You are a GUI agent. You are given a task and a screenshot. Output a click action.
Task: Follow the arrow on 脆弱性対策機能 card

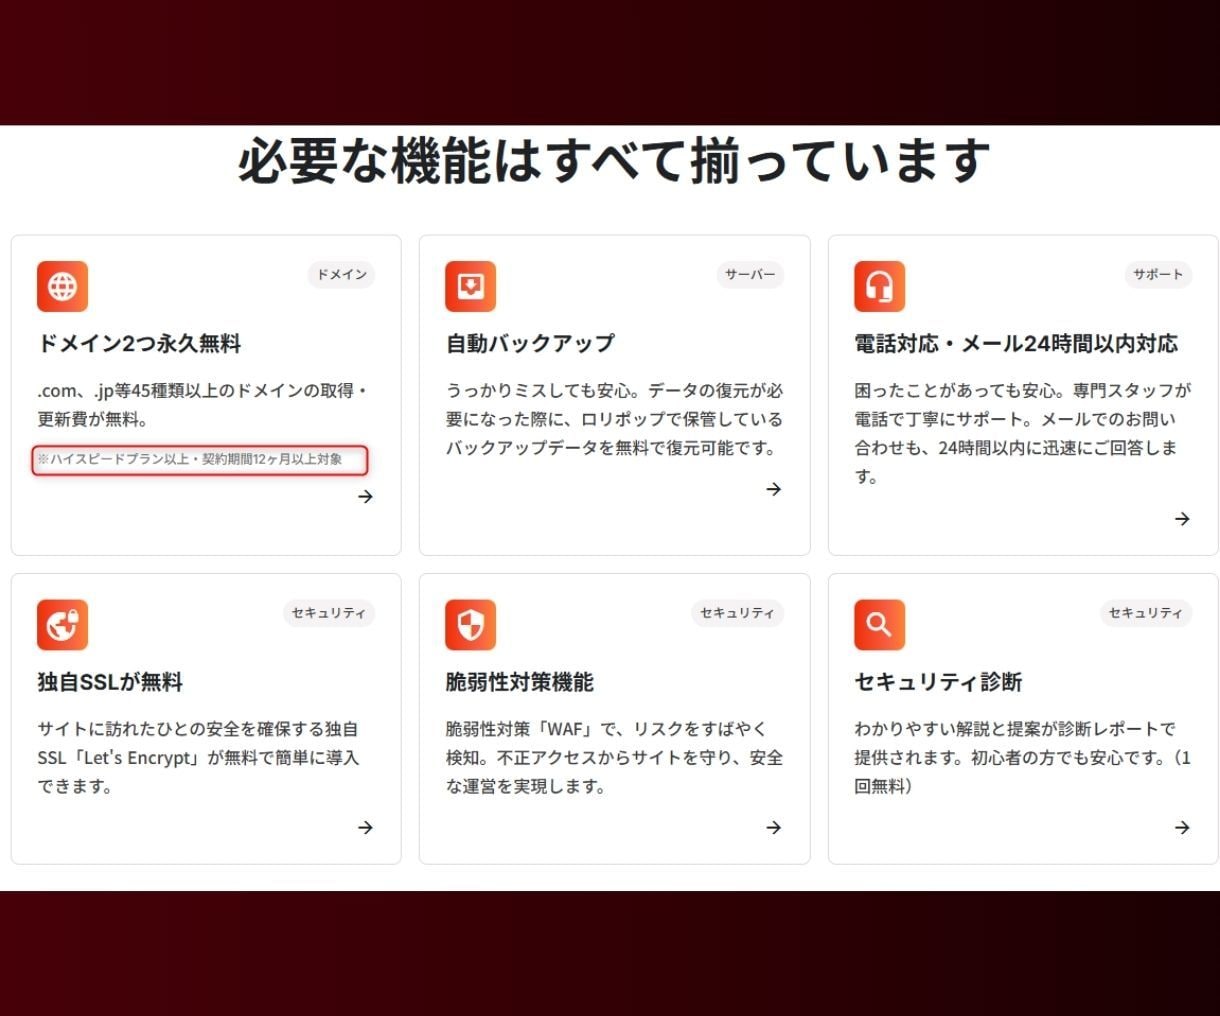(x=773, y=827)
